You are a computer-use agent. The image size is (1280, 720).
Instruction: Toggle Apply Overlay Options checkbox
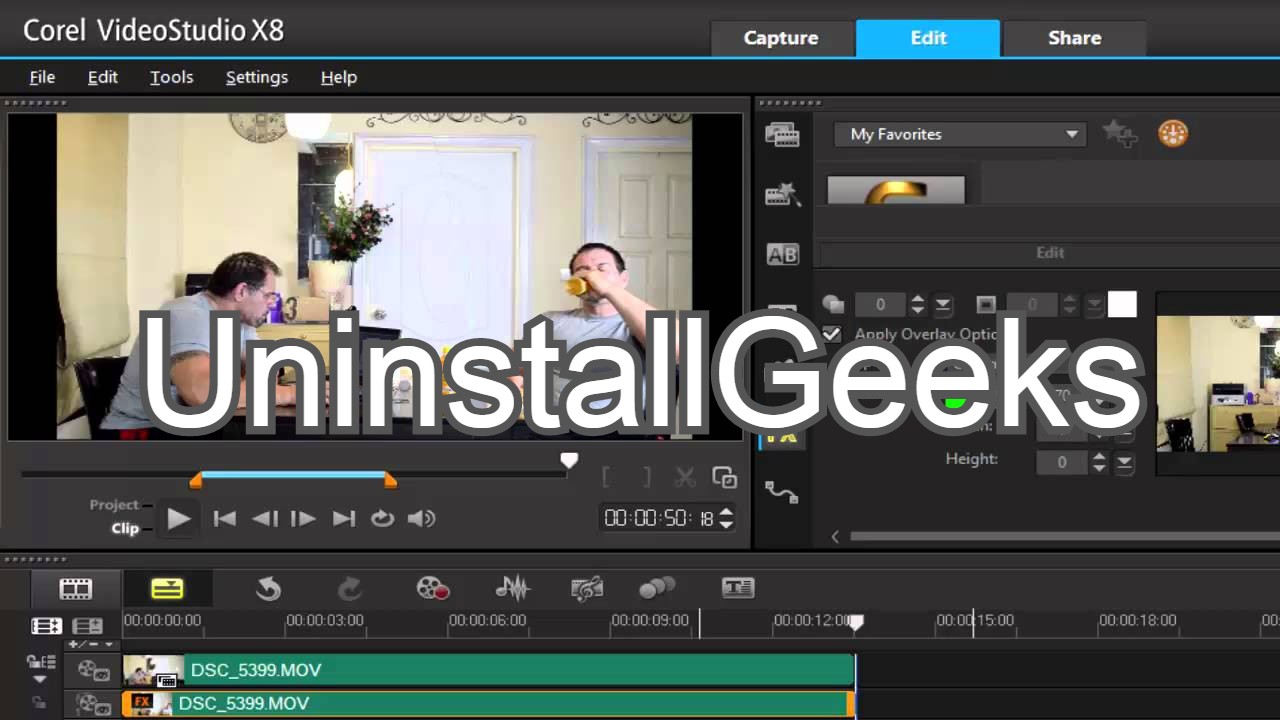tap(831, 334)
